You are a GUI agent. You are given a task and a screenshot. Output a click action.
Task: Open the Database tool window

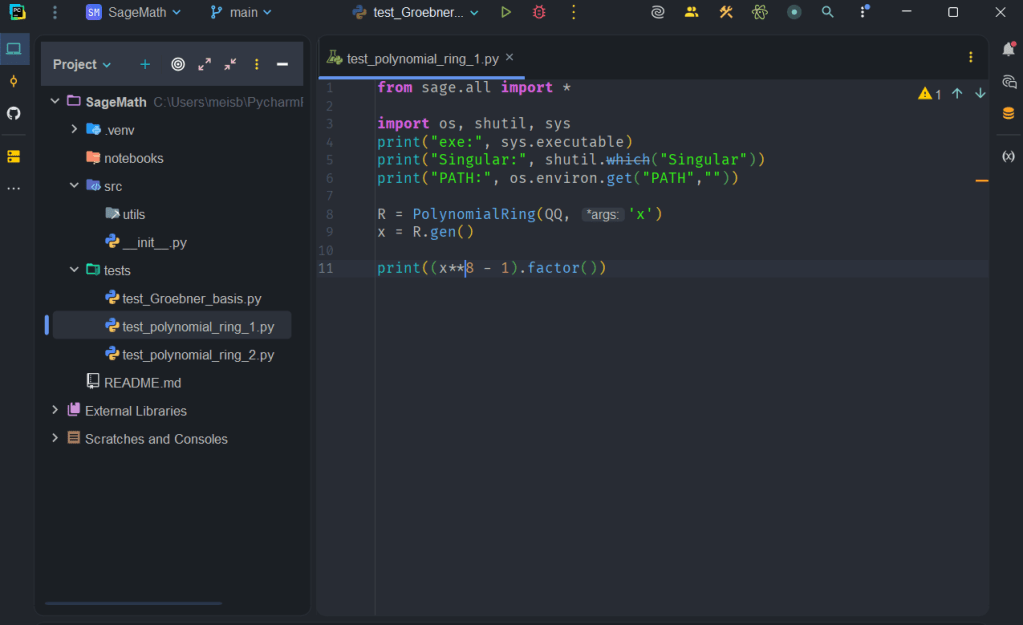click(x=1009, y=113)
